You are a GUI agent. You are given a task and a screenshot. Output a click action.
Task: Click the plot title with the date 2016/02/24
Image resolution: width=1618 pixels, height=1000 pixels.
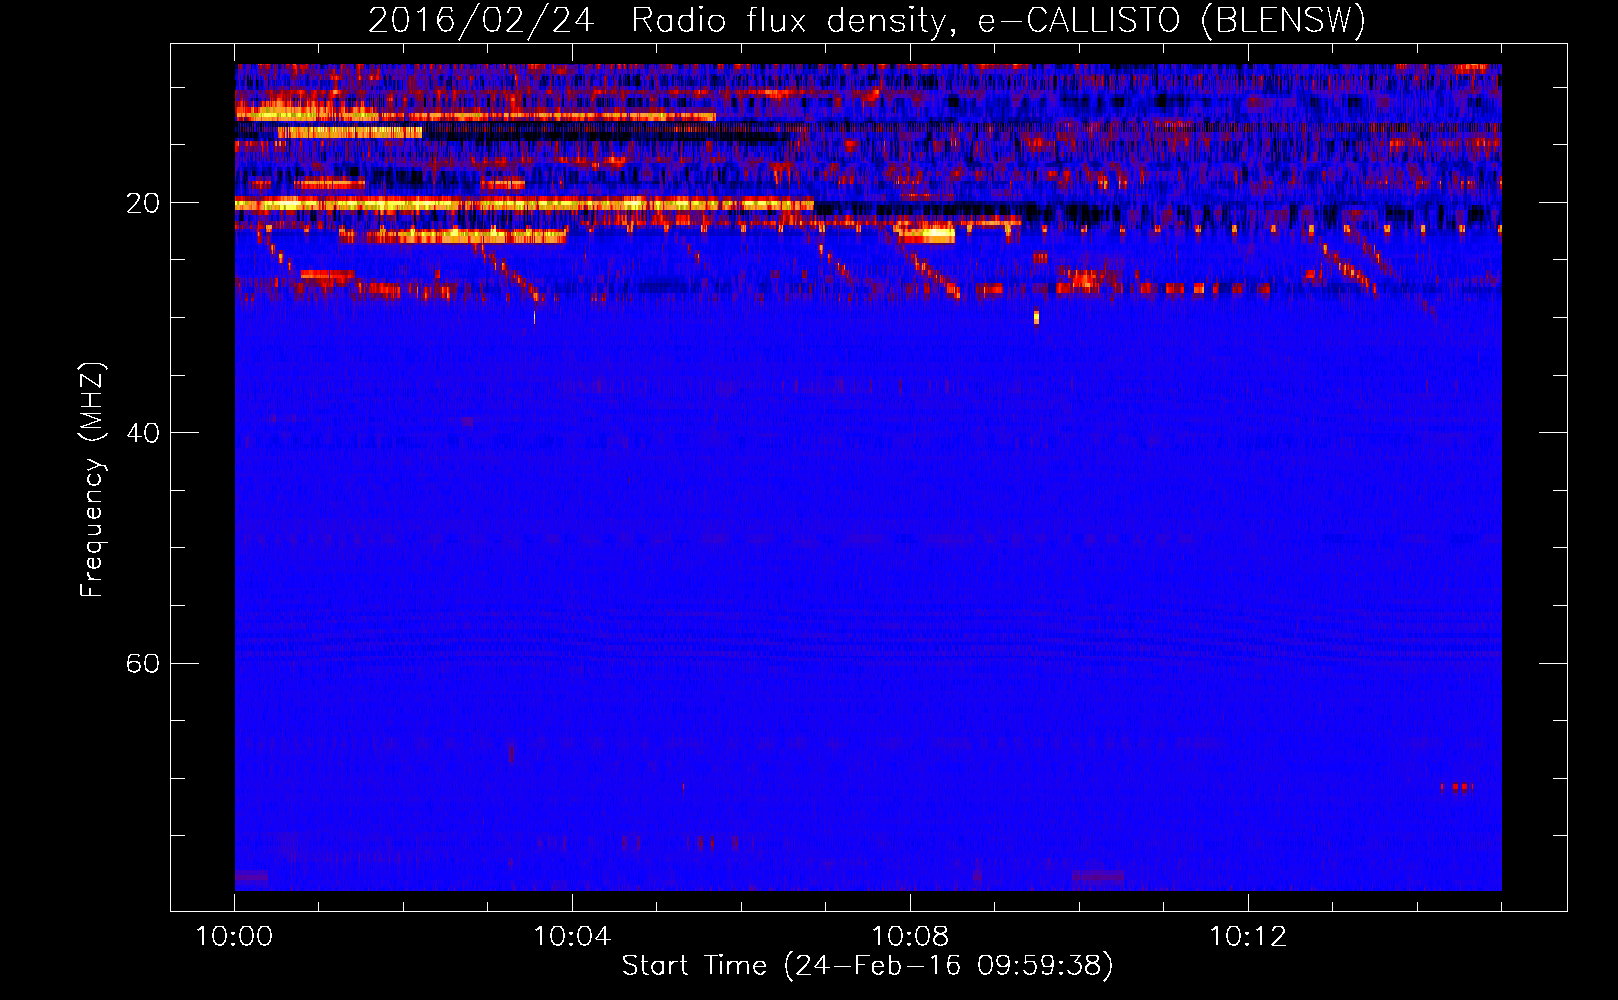[867, 20]
